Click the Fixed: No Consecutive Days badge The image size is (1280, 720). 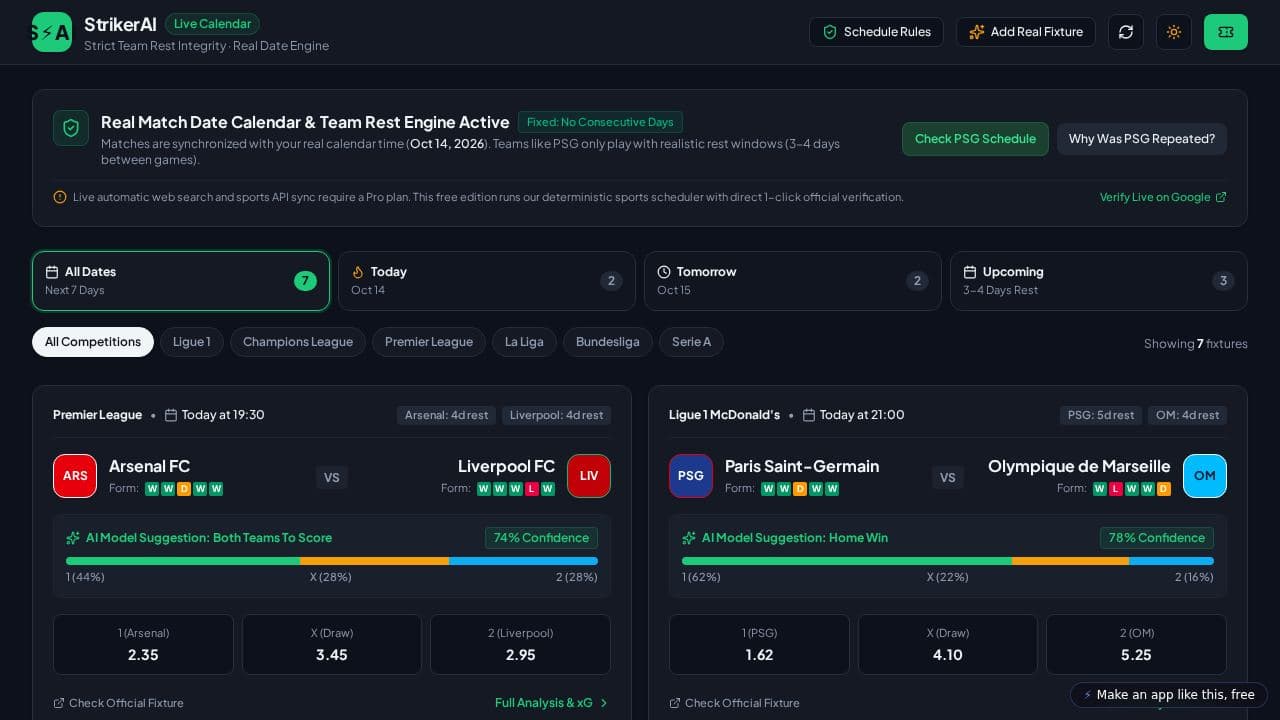pos(600,122)
